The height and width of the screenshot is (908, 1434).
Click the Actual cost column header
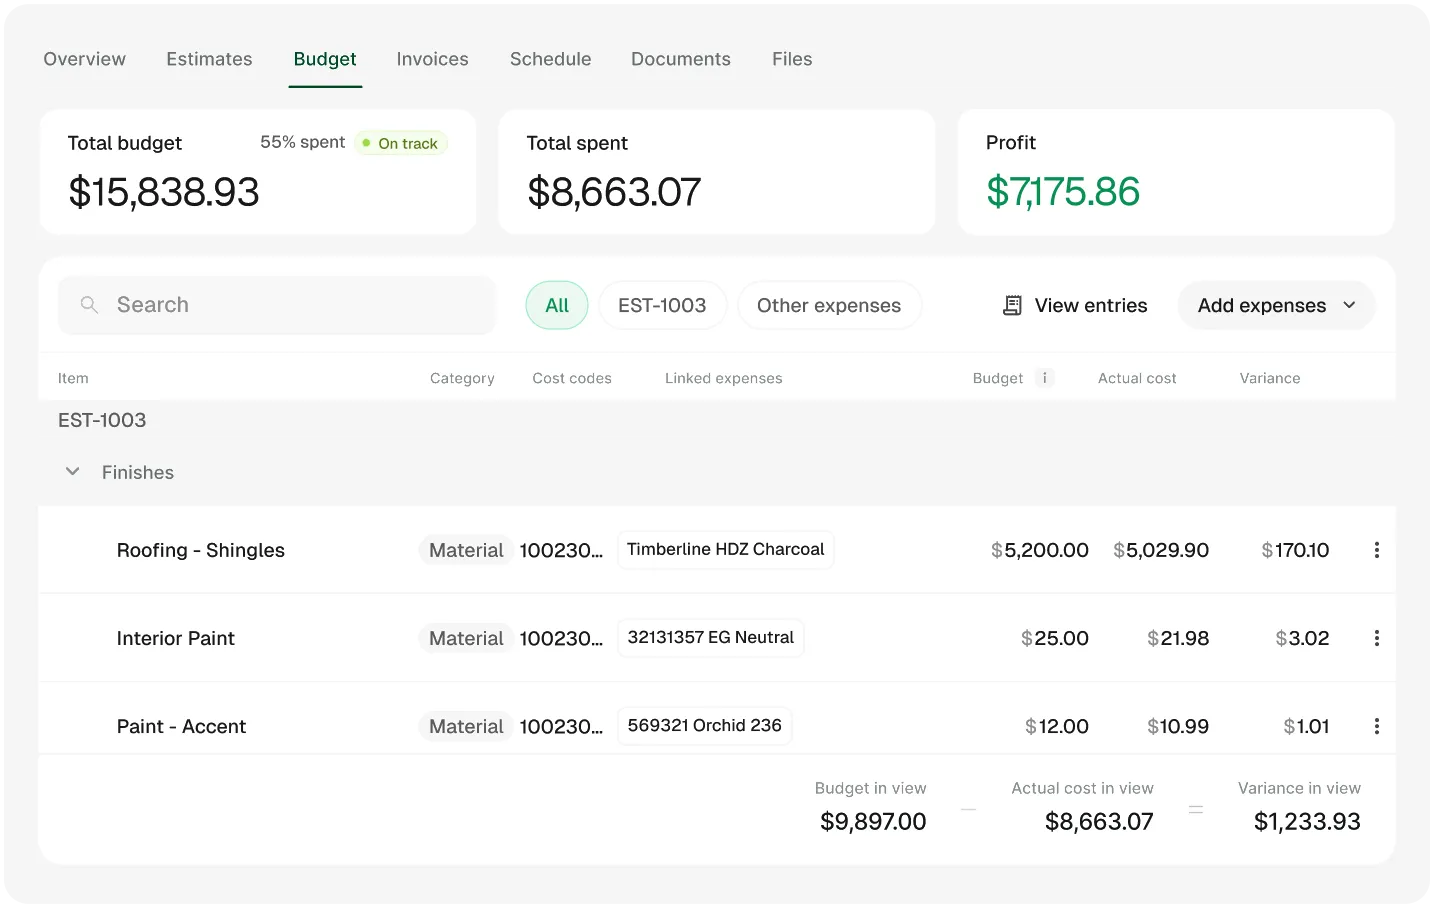click(1137, 378)
